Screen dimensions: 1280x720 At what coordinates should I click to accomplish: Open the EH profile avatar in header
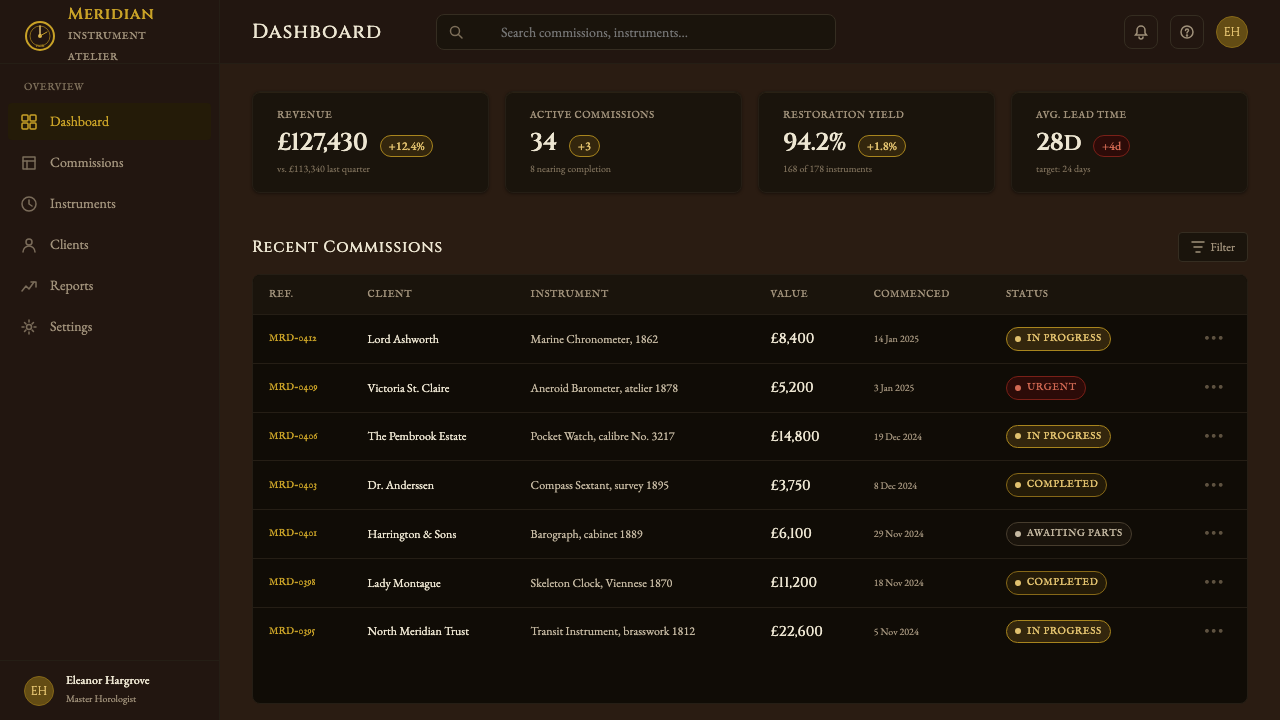point(1232,32)
